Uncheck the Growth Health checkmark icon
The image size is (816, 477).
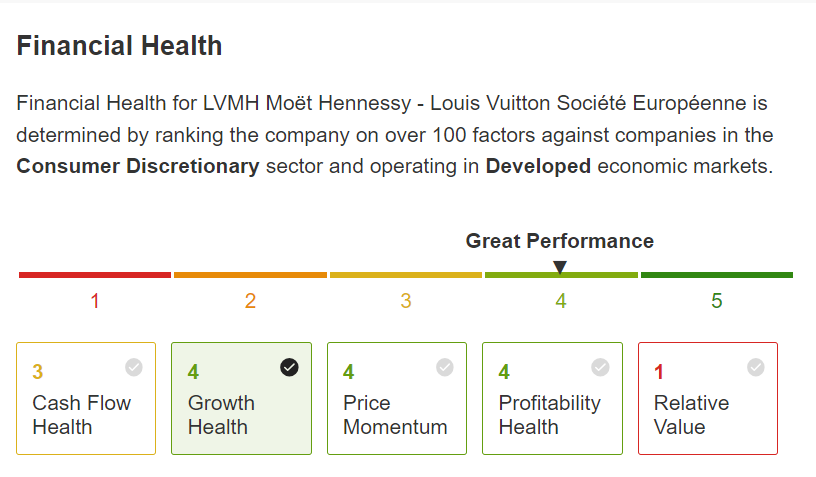coord(289,367)
